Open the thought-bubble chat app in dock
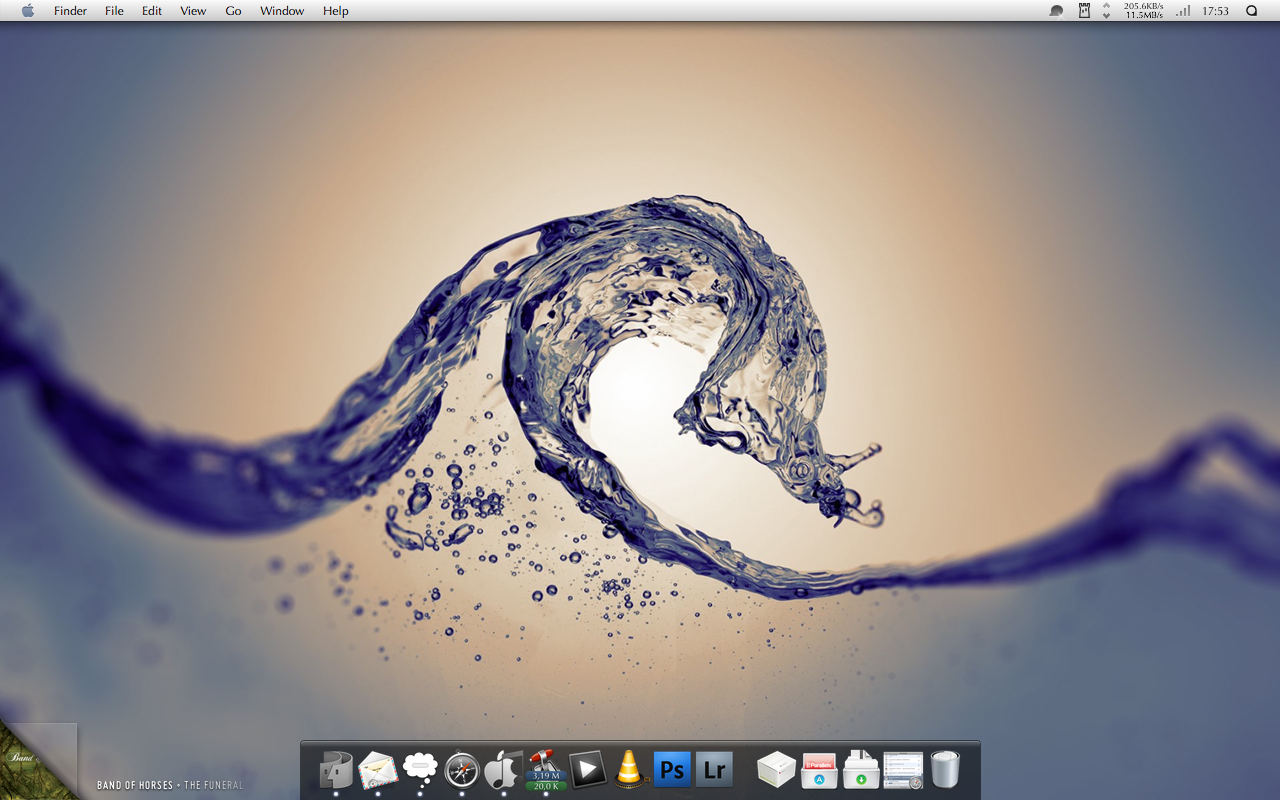Image resolution: width=1280 pixels, height=800 pixels. coord(420,770)
